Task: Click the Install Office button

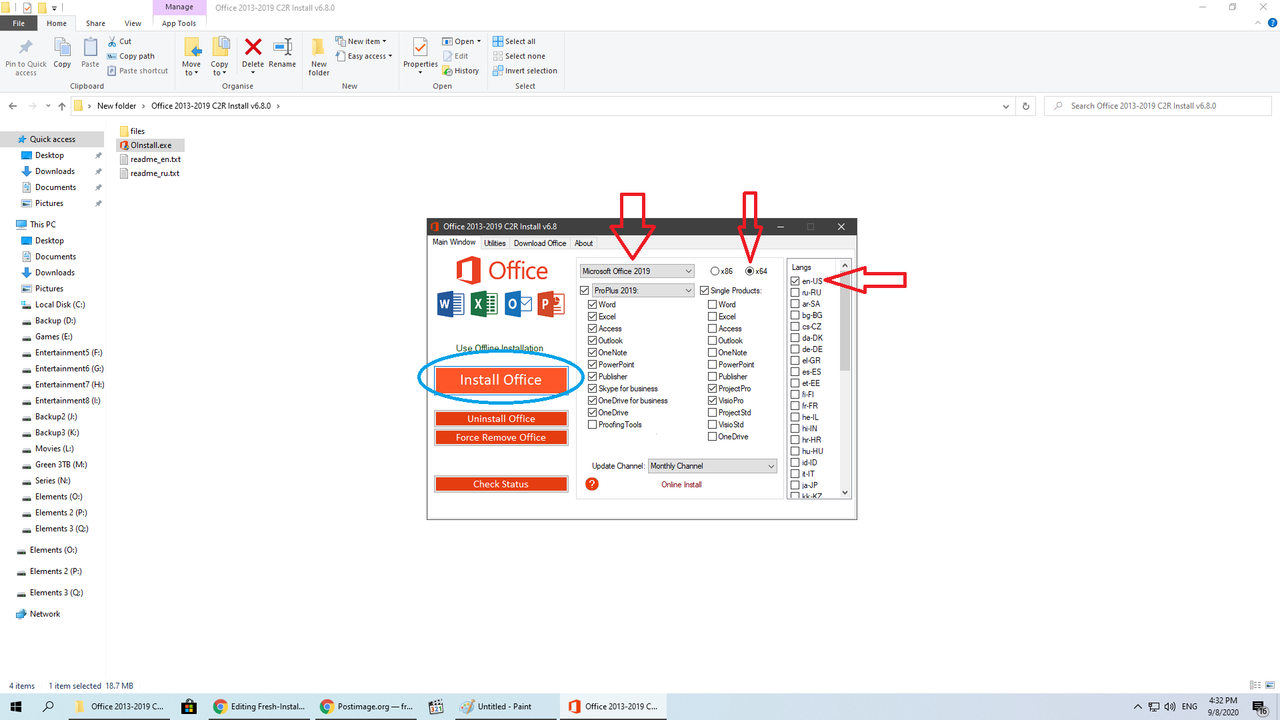Action: click(x=500, y=380)
